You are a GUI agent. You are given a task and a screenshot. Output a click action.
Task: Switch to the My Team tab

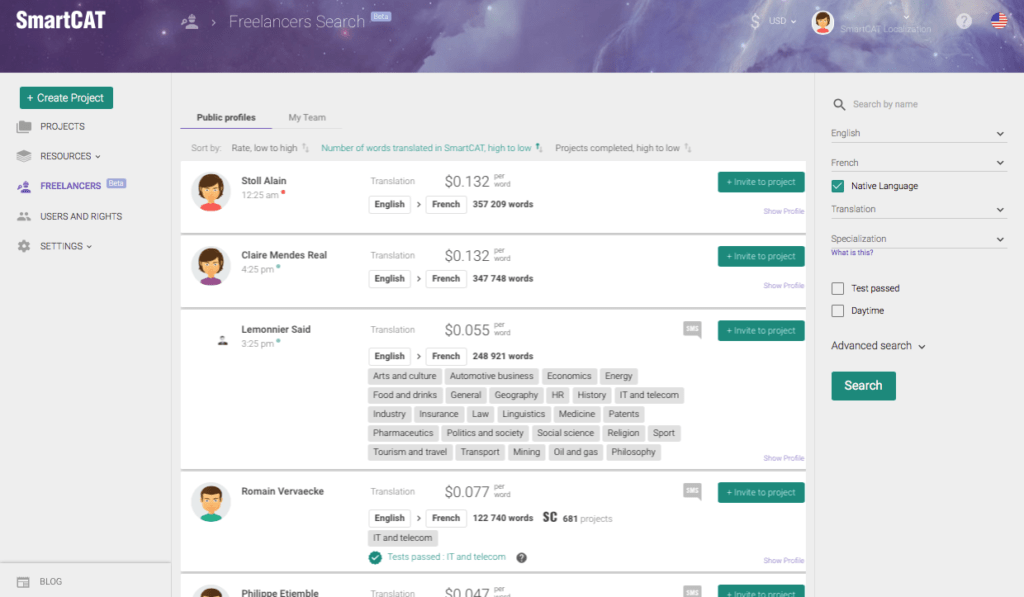click(307, 117)
